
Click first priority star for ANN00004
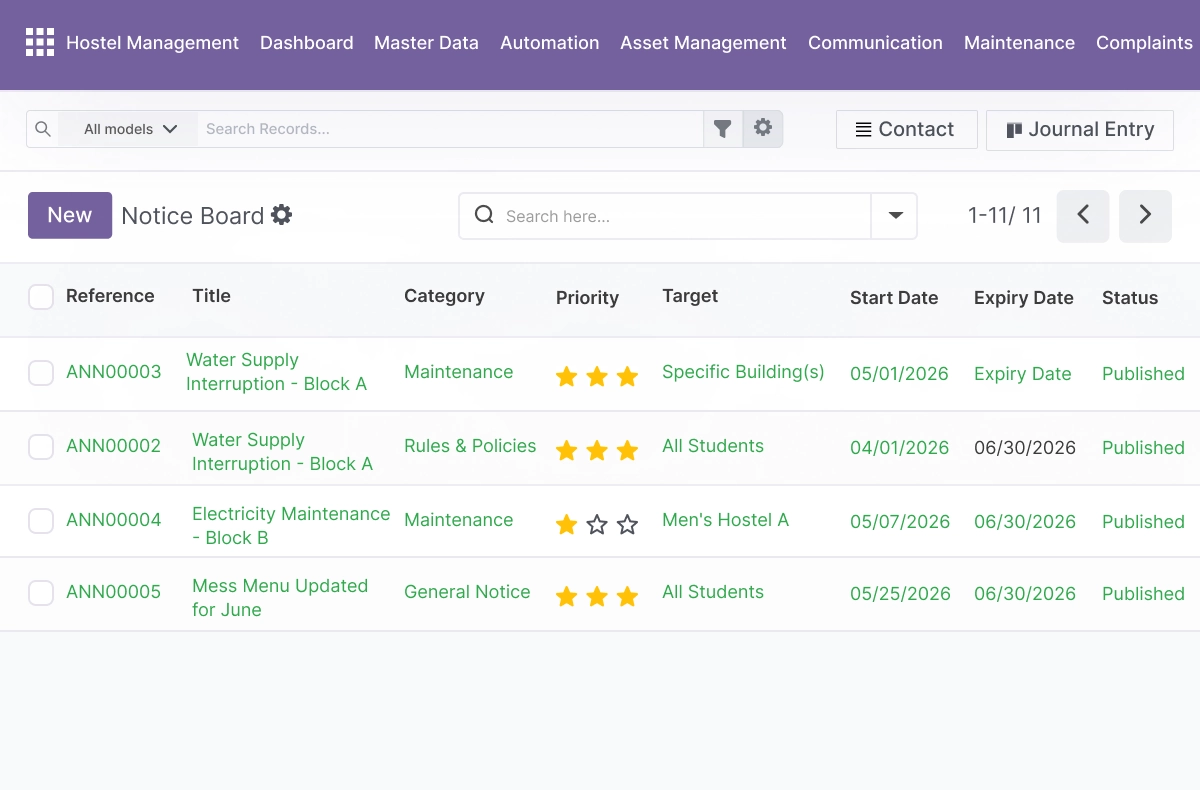click(567, 524)
